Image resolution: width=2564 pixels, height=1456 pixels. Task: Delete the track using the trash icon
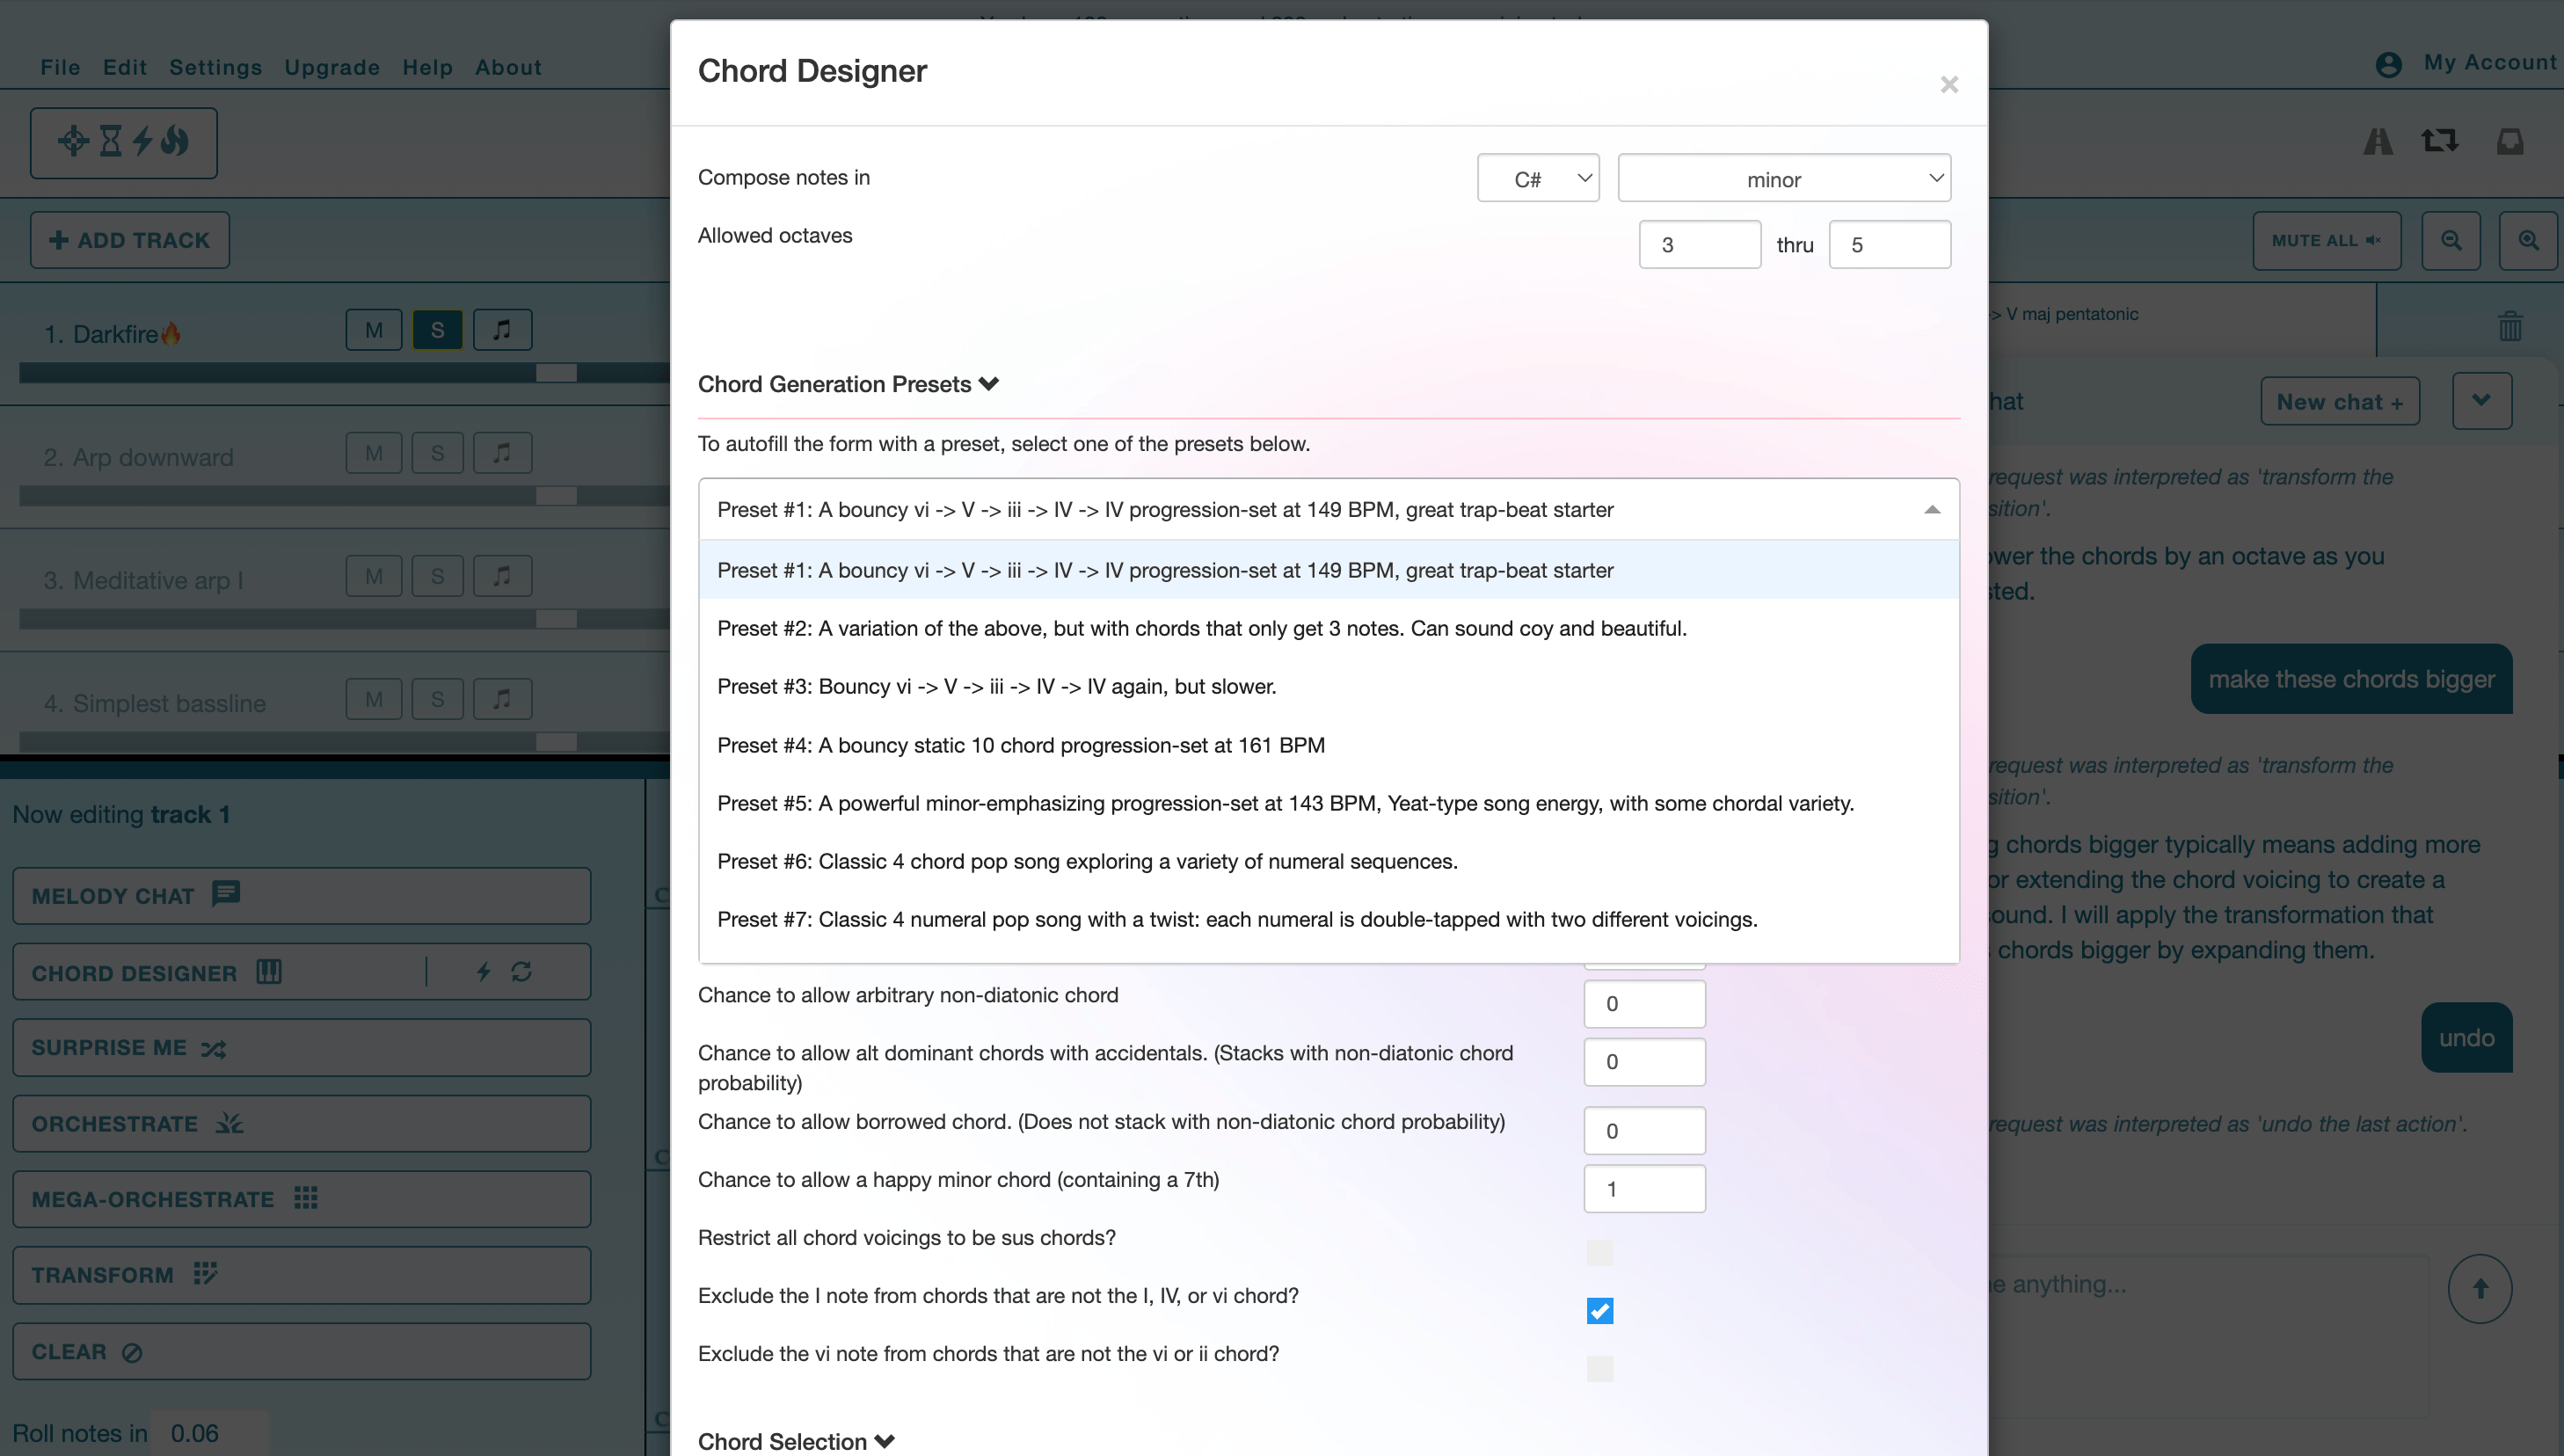pyautogui.click(x=2511, y=326)
